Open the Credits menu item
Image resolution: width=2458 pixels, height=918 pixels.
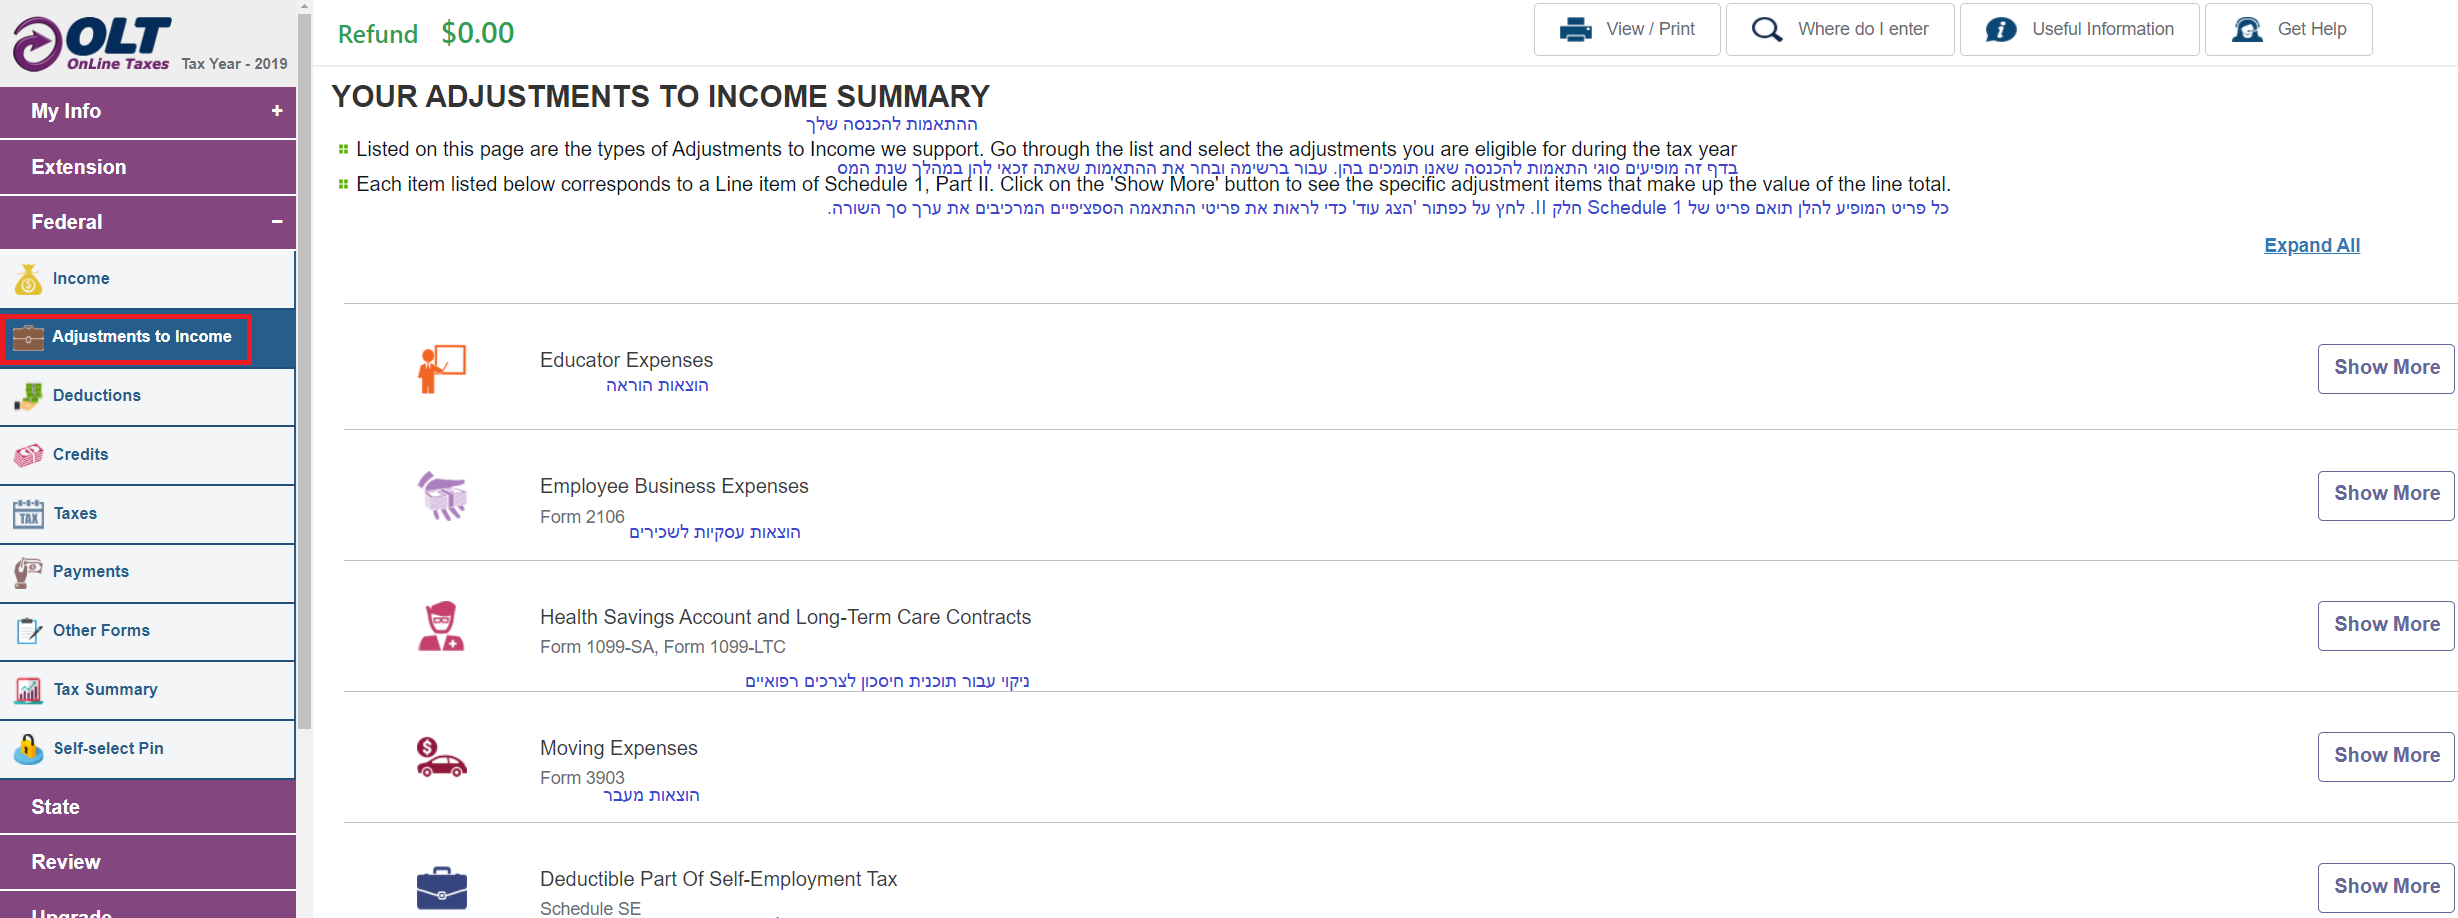(x=148, y=455)
